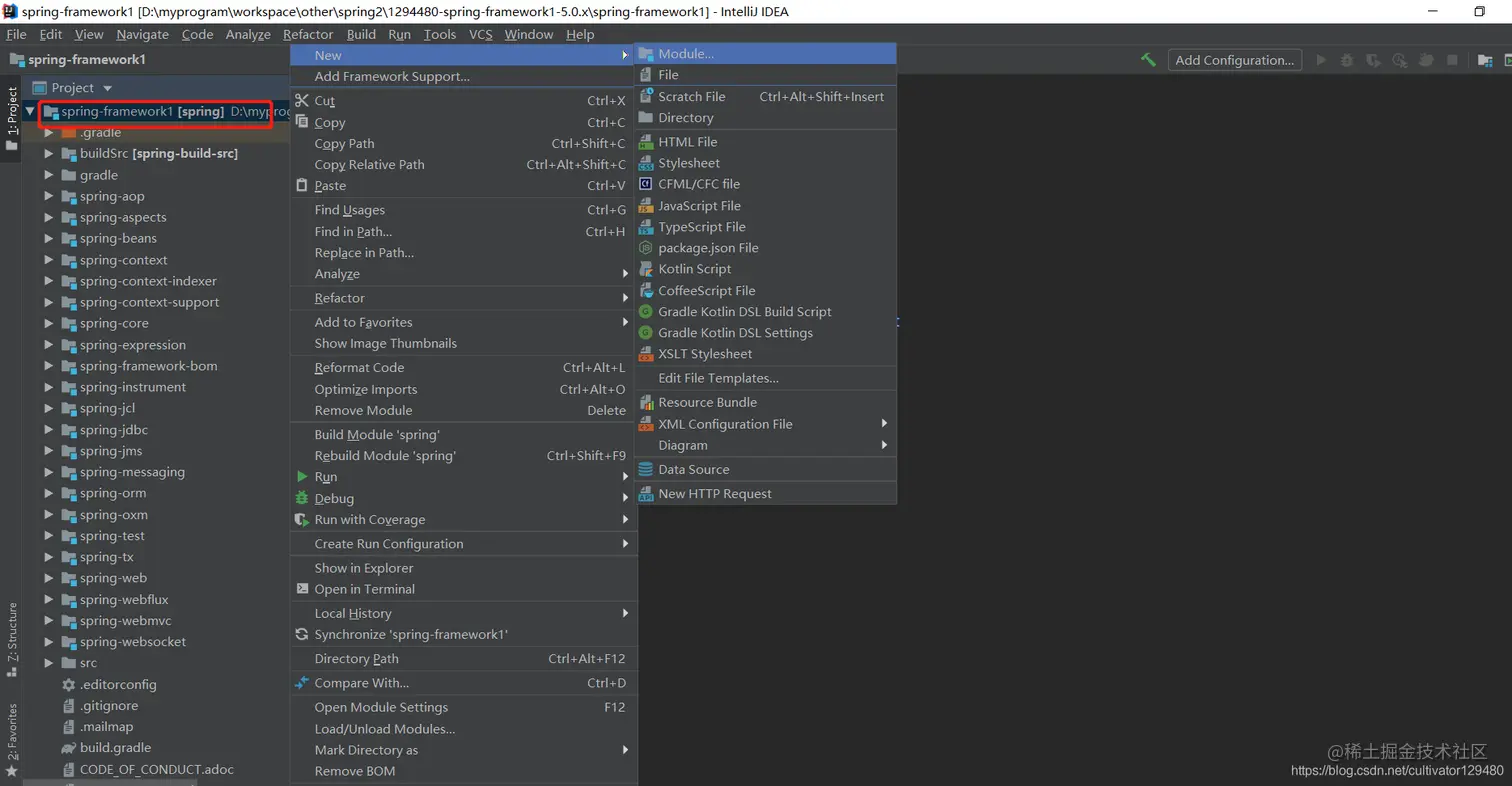Open the XML Configuration File submenu
Screen dimensions: 1512x786
765,424
